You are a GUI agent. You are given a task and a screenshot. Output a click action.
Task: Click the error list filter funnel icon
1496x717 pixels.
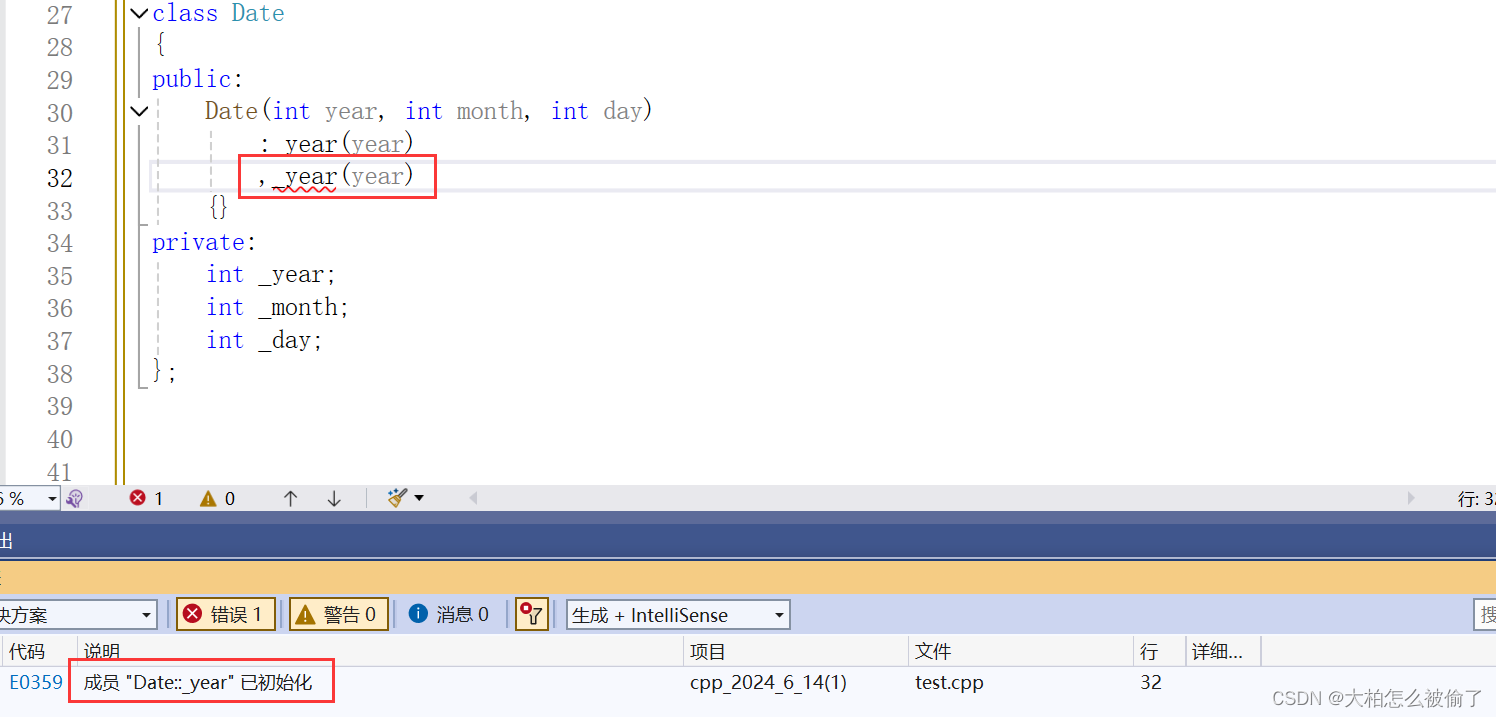[532, 615]
